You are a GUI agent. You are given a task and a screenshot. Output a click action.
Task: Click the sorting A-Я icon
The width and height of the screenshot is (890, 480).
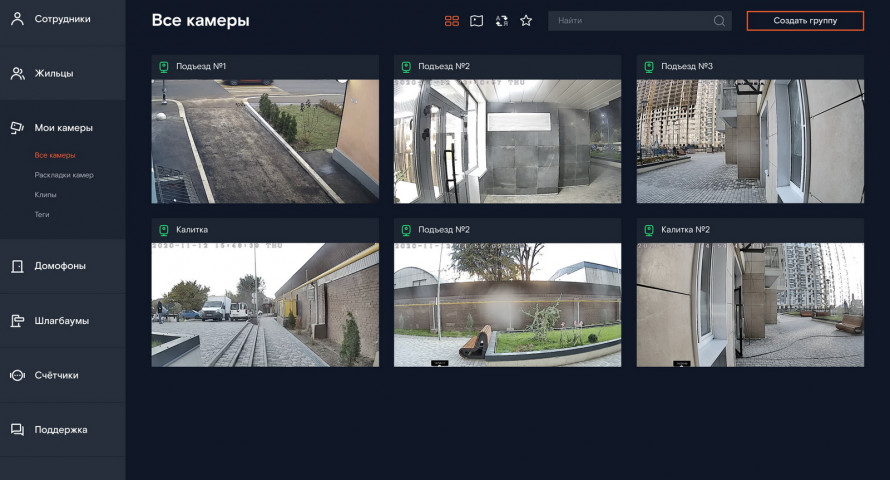(x=501, y=21)
